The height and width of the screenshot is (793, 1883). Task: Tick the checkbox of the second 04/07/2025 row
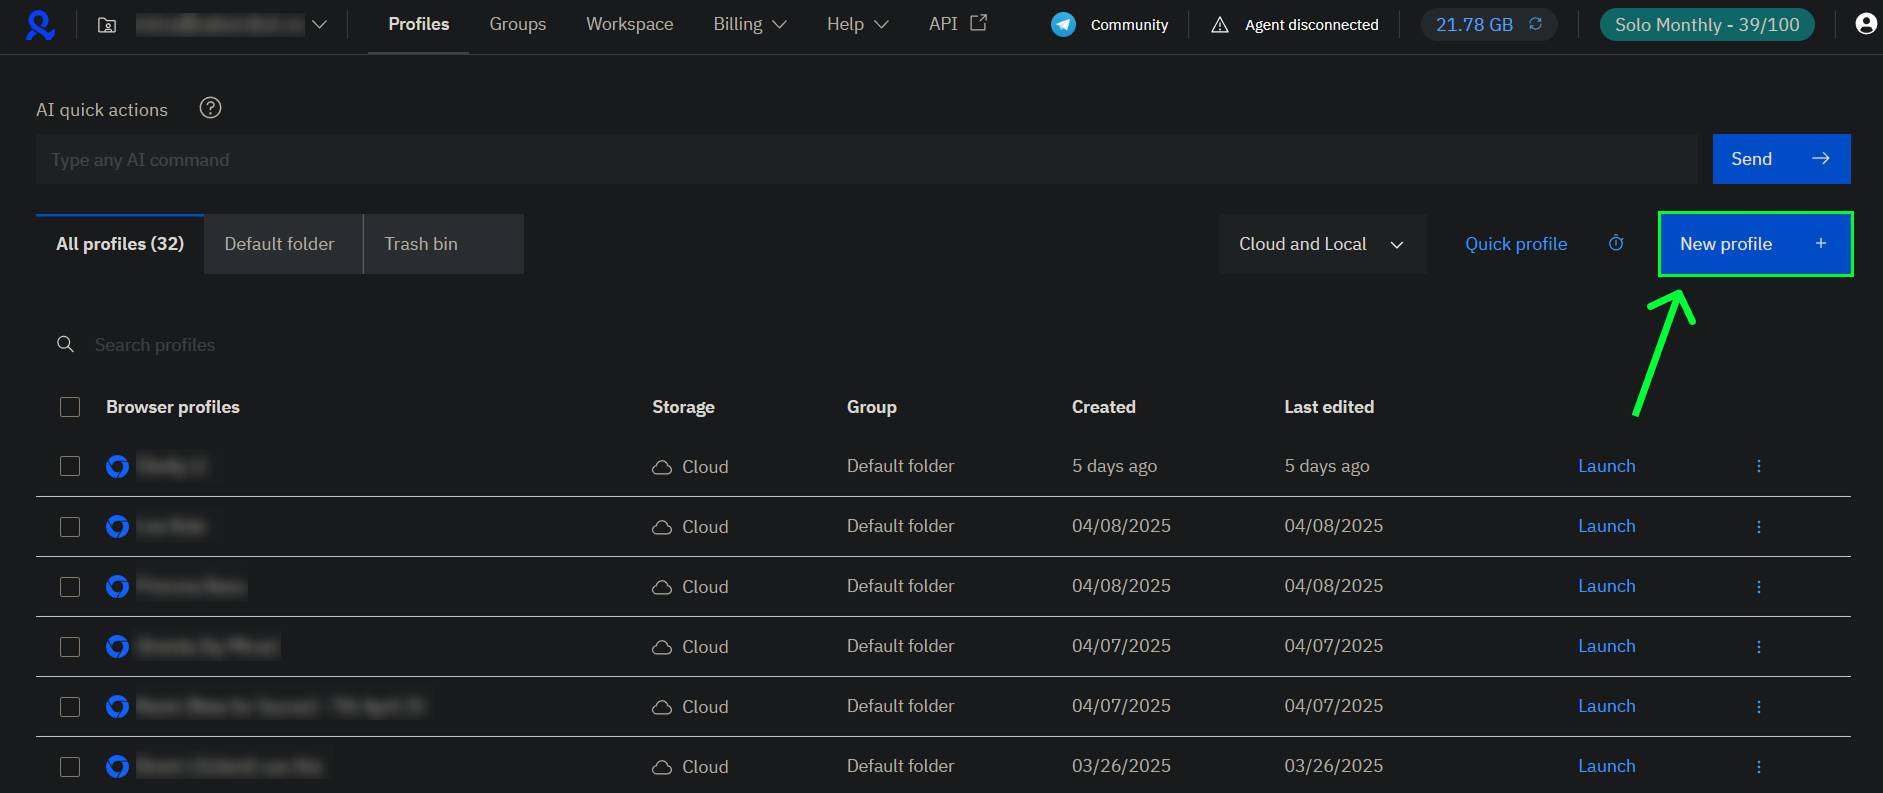(x=70, y=706)
